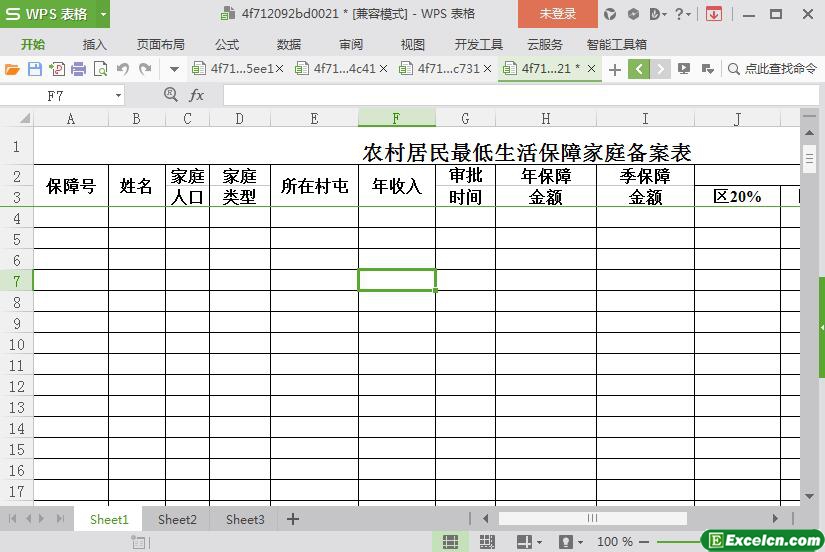Jump to last sheet navigation arrow
The height and width of the screenshot is (552, 825).
coord(61,519)
